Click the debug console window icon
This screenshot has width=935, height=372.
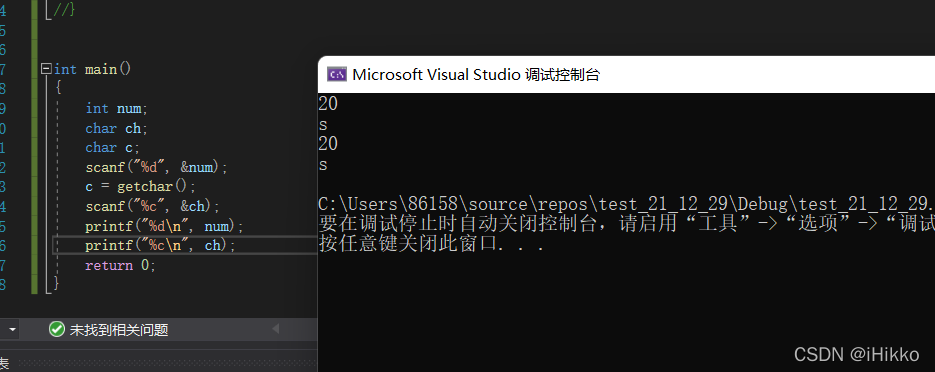[337, 75]
